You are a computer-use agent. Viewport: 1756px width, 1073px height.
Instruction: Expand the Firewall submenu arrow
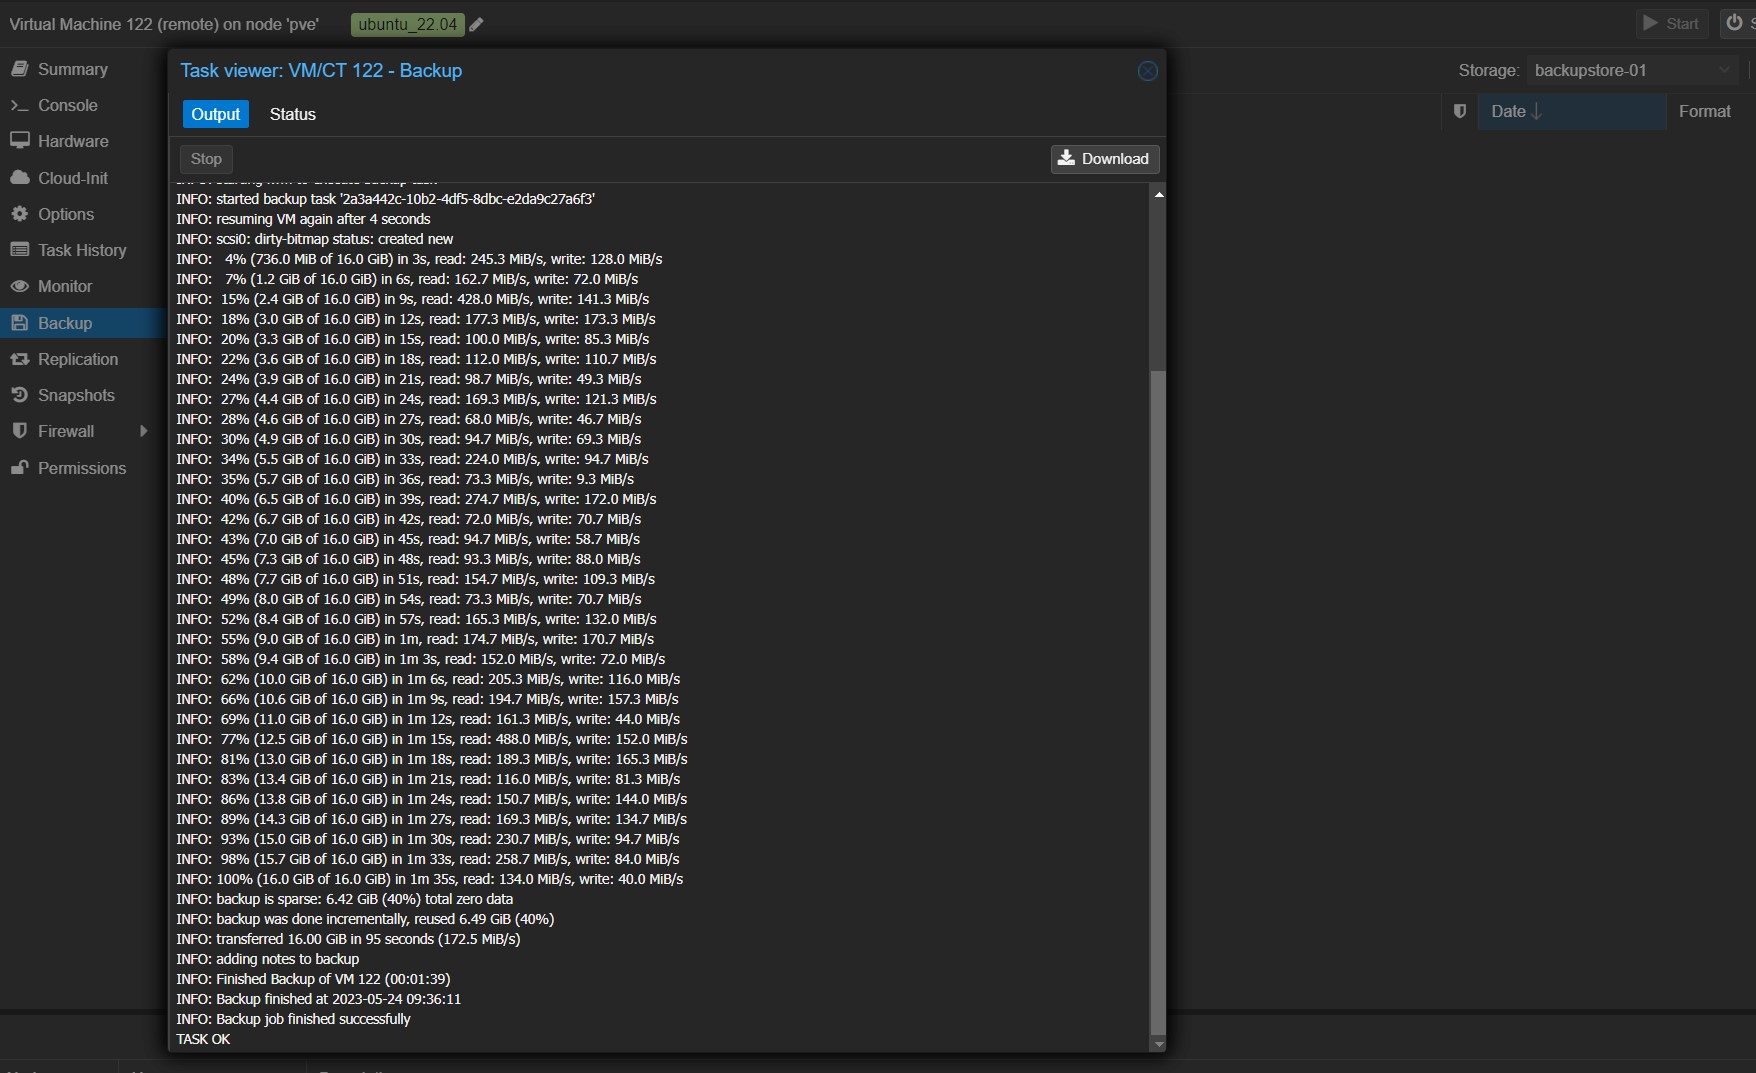point(144,431)
